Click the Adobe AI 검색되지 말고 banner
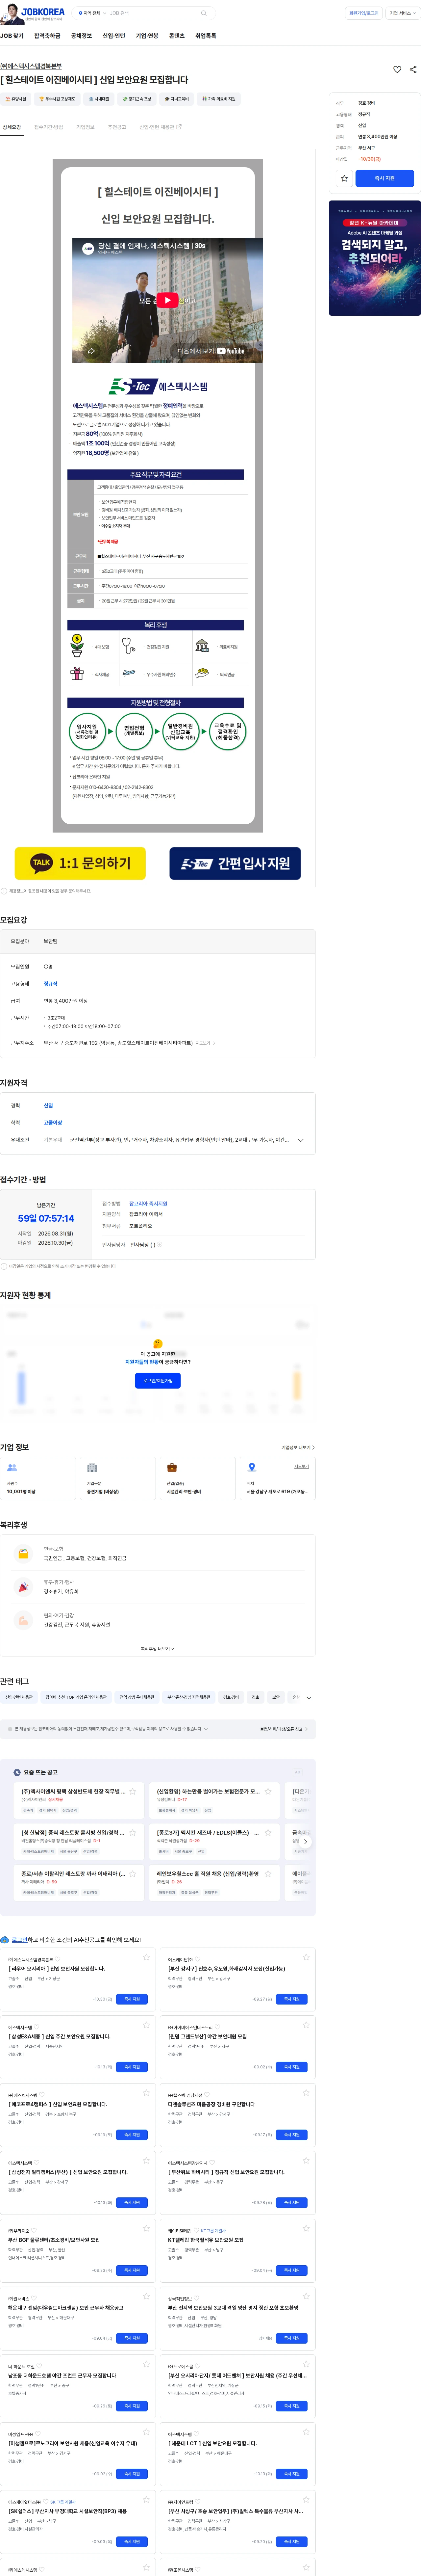Image resolution: width=421 pixels, height=2576 pixels. point(375,258)
